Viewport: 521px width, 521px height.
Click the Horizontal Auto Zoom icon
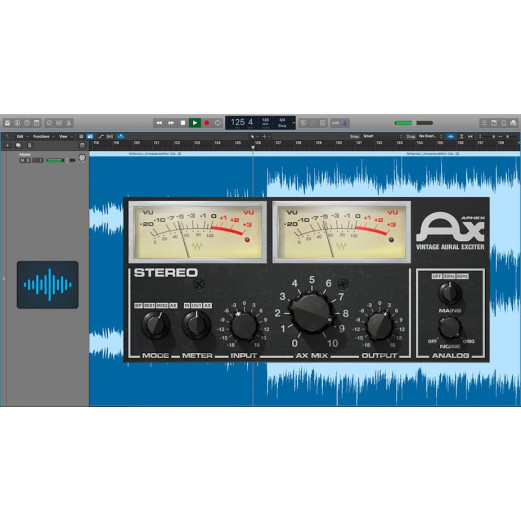coord(470,137)
